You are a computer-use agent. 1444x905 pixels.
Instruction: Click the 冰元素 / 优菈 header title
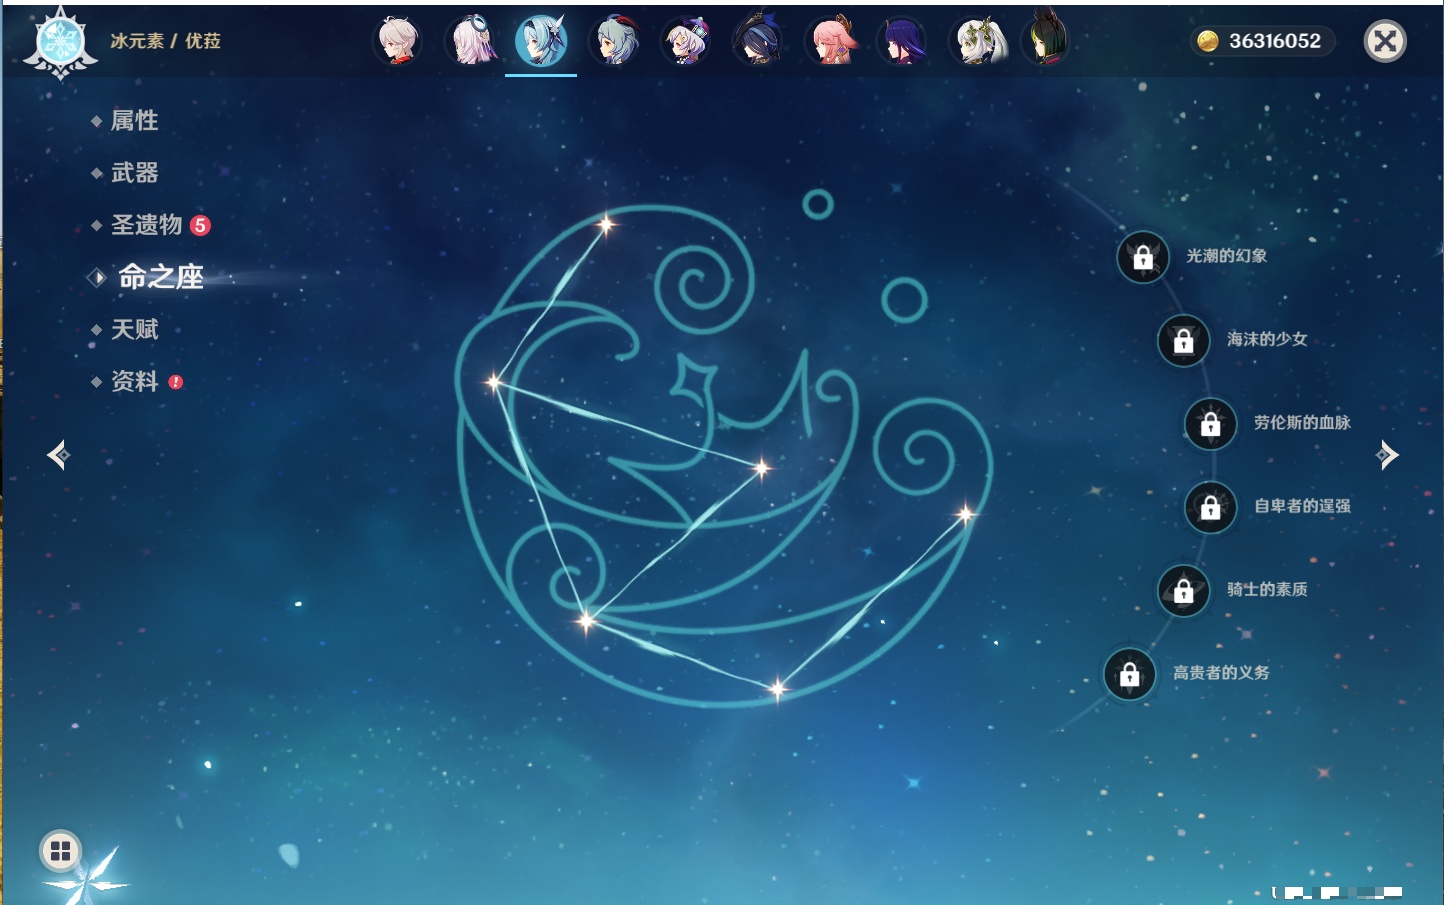166,41
